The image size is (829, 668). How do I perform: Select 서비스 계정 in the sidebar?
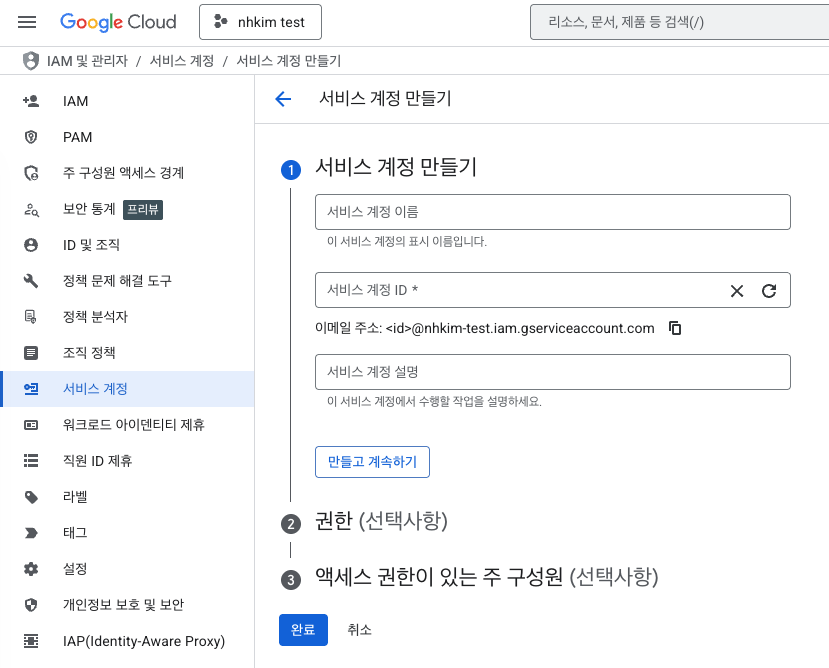pyautogui.click(x=95, y=389)
